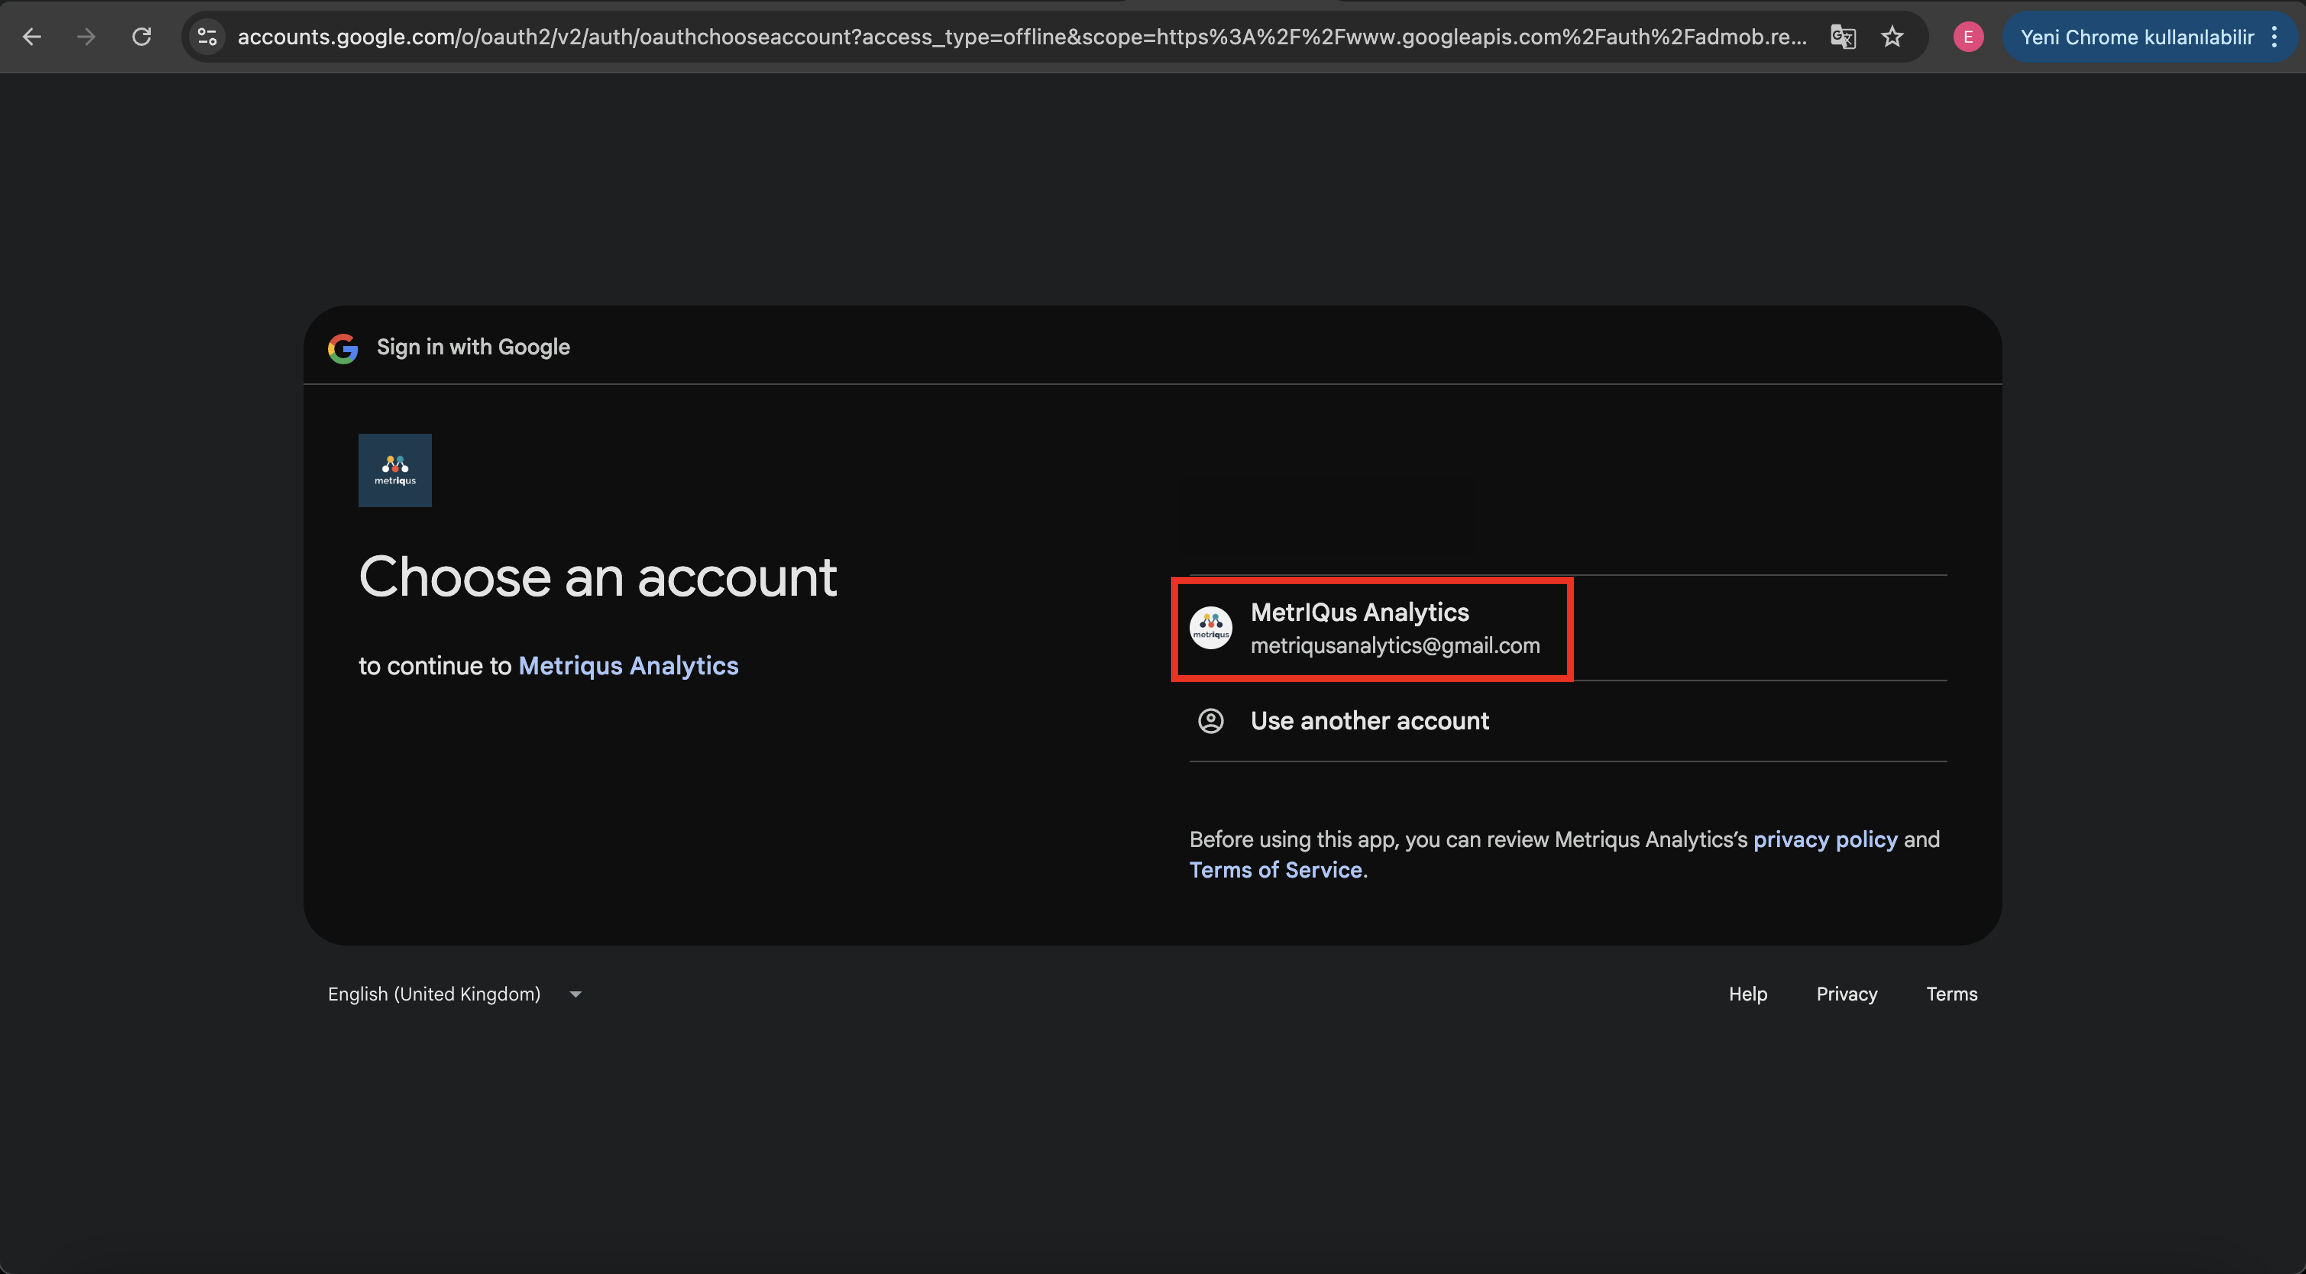Open the Terms footer link

click(1952, 994)
